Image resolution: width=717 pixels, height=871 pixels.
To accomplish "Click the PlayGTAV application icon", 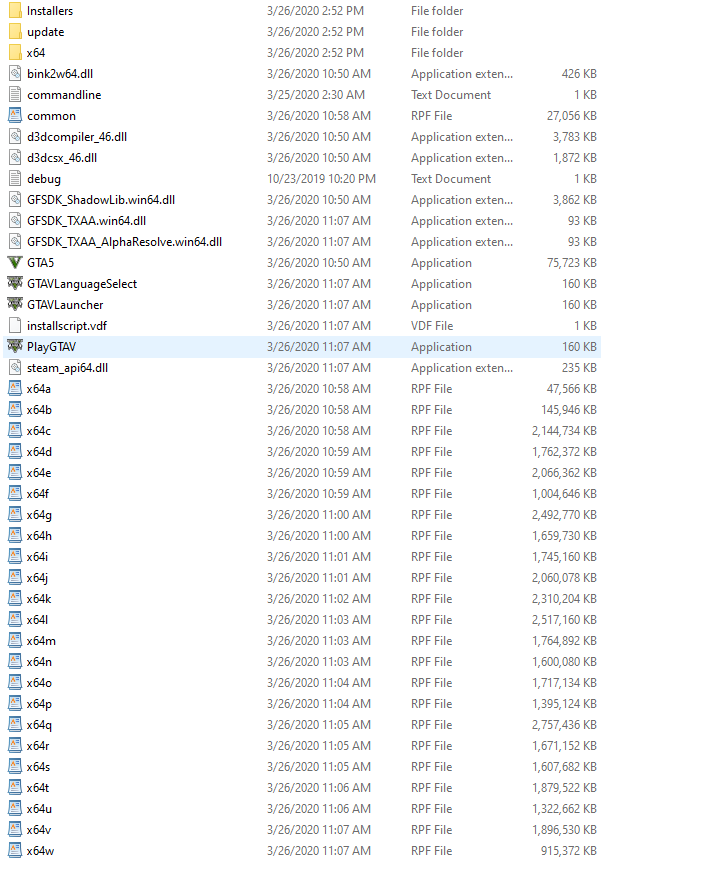I will 16,347.
